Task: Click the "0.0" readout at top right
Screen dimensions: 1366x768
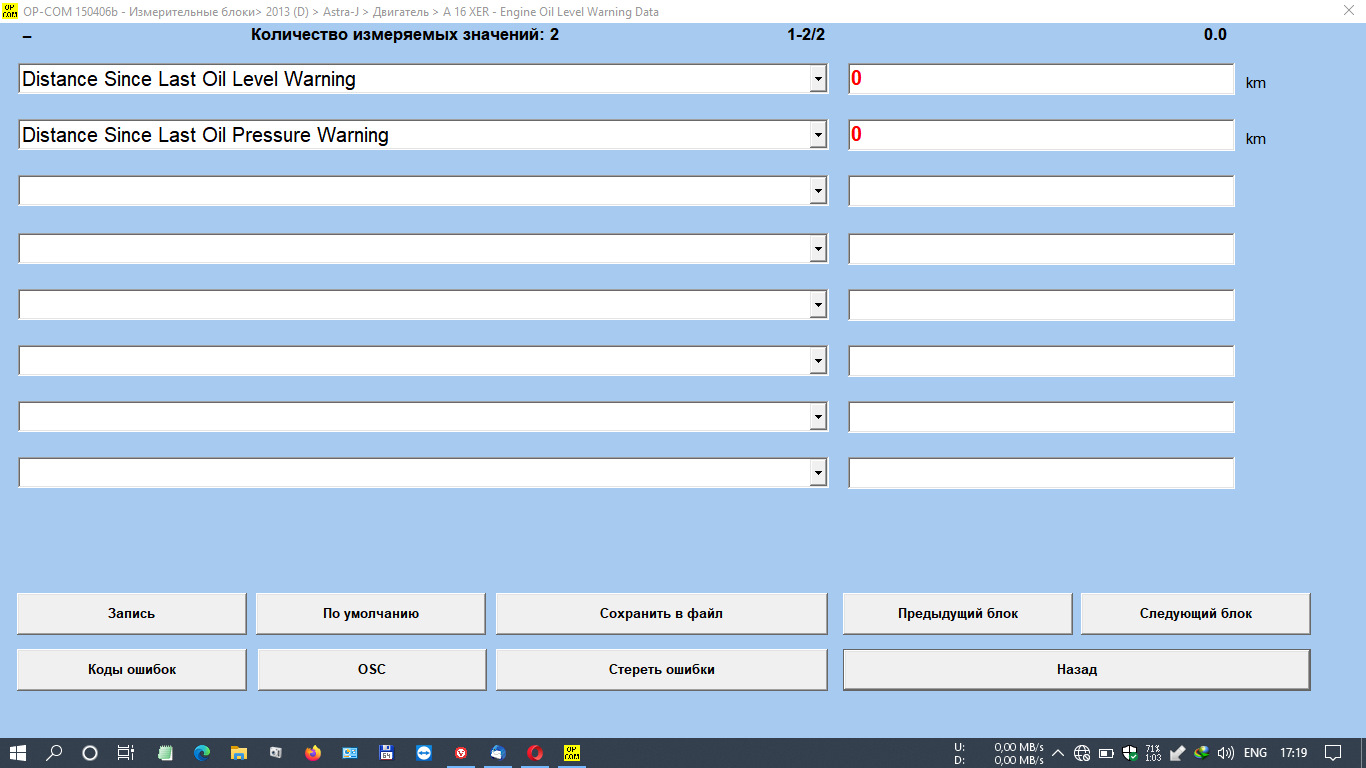Action: (x=1215, y=35)
